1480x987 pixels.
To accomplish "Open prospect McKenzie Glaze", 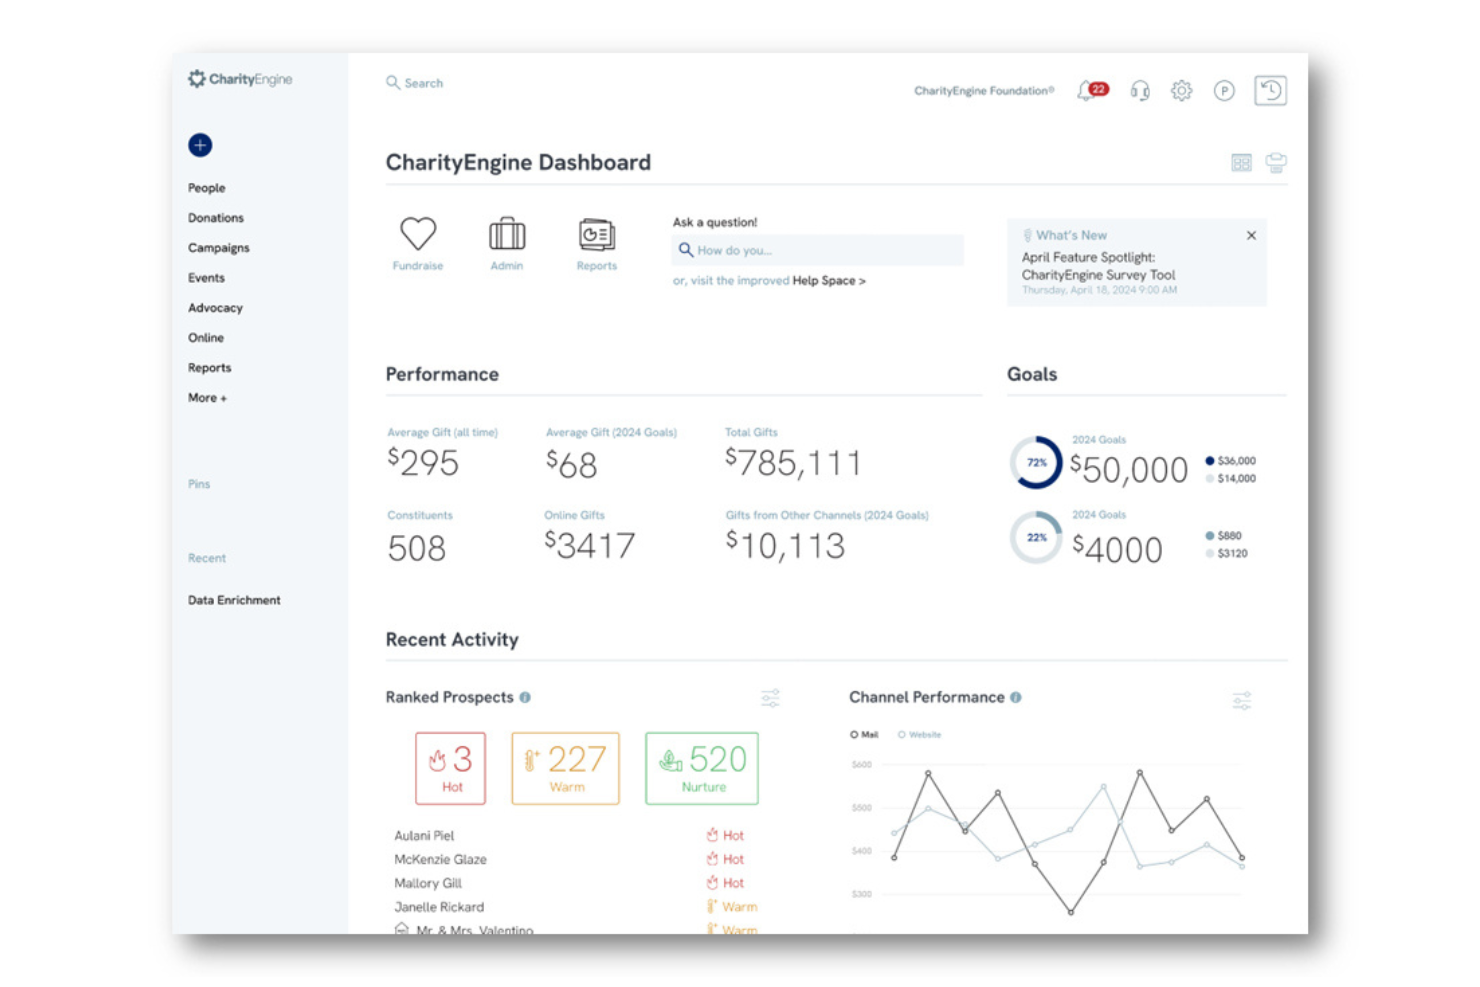I will (x=440, y=859).
